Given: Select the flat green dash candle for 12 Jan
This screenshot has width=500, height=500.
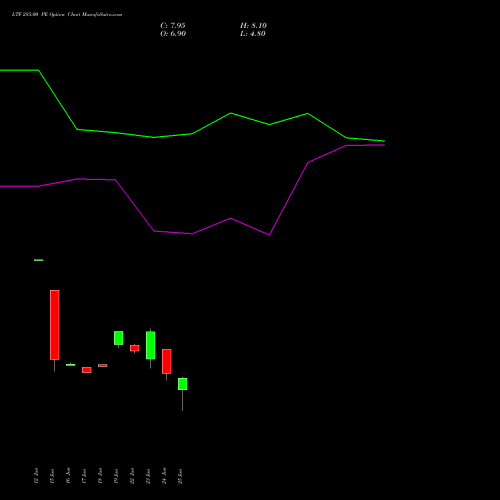Looking at the screenshot, I should 39,260.
